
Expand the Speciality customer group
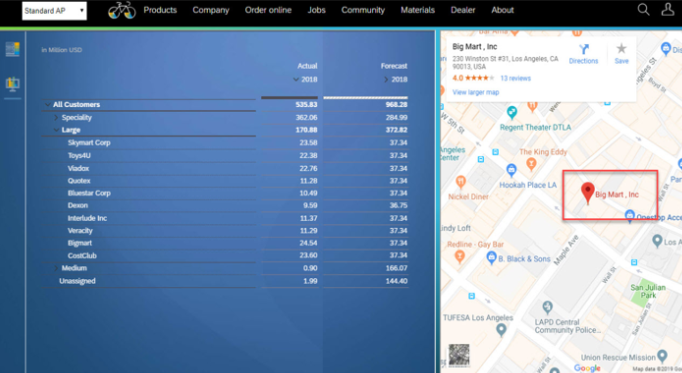56,117
